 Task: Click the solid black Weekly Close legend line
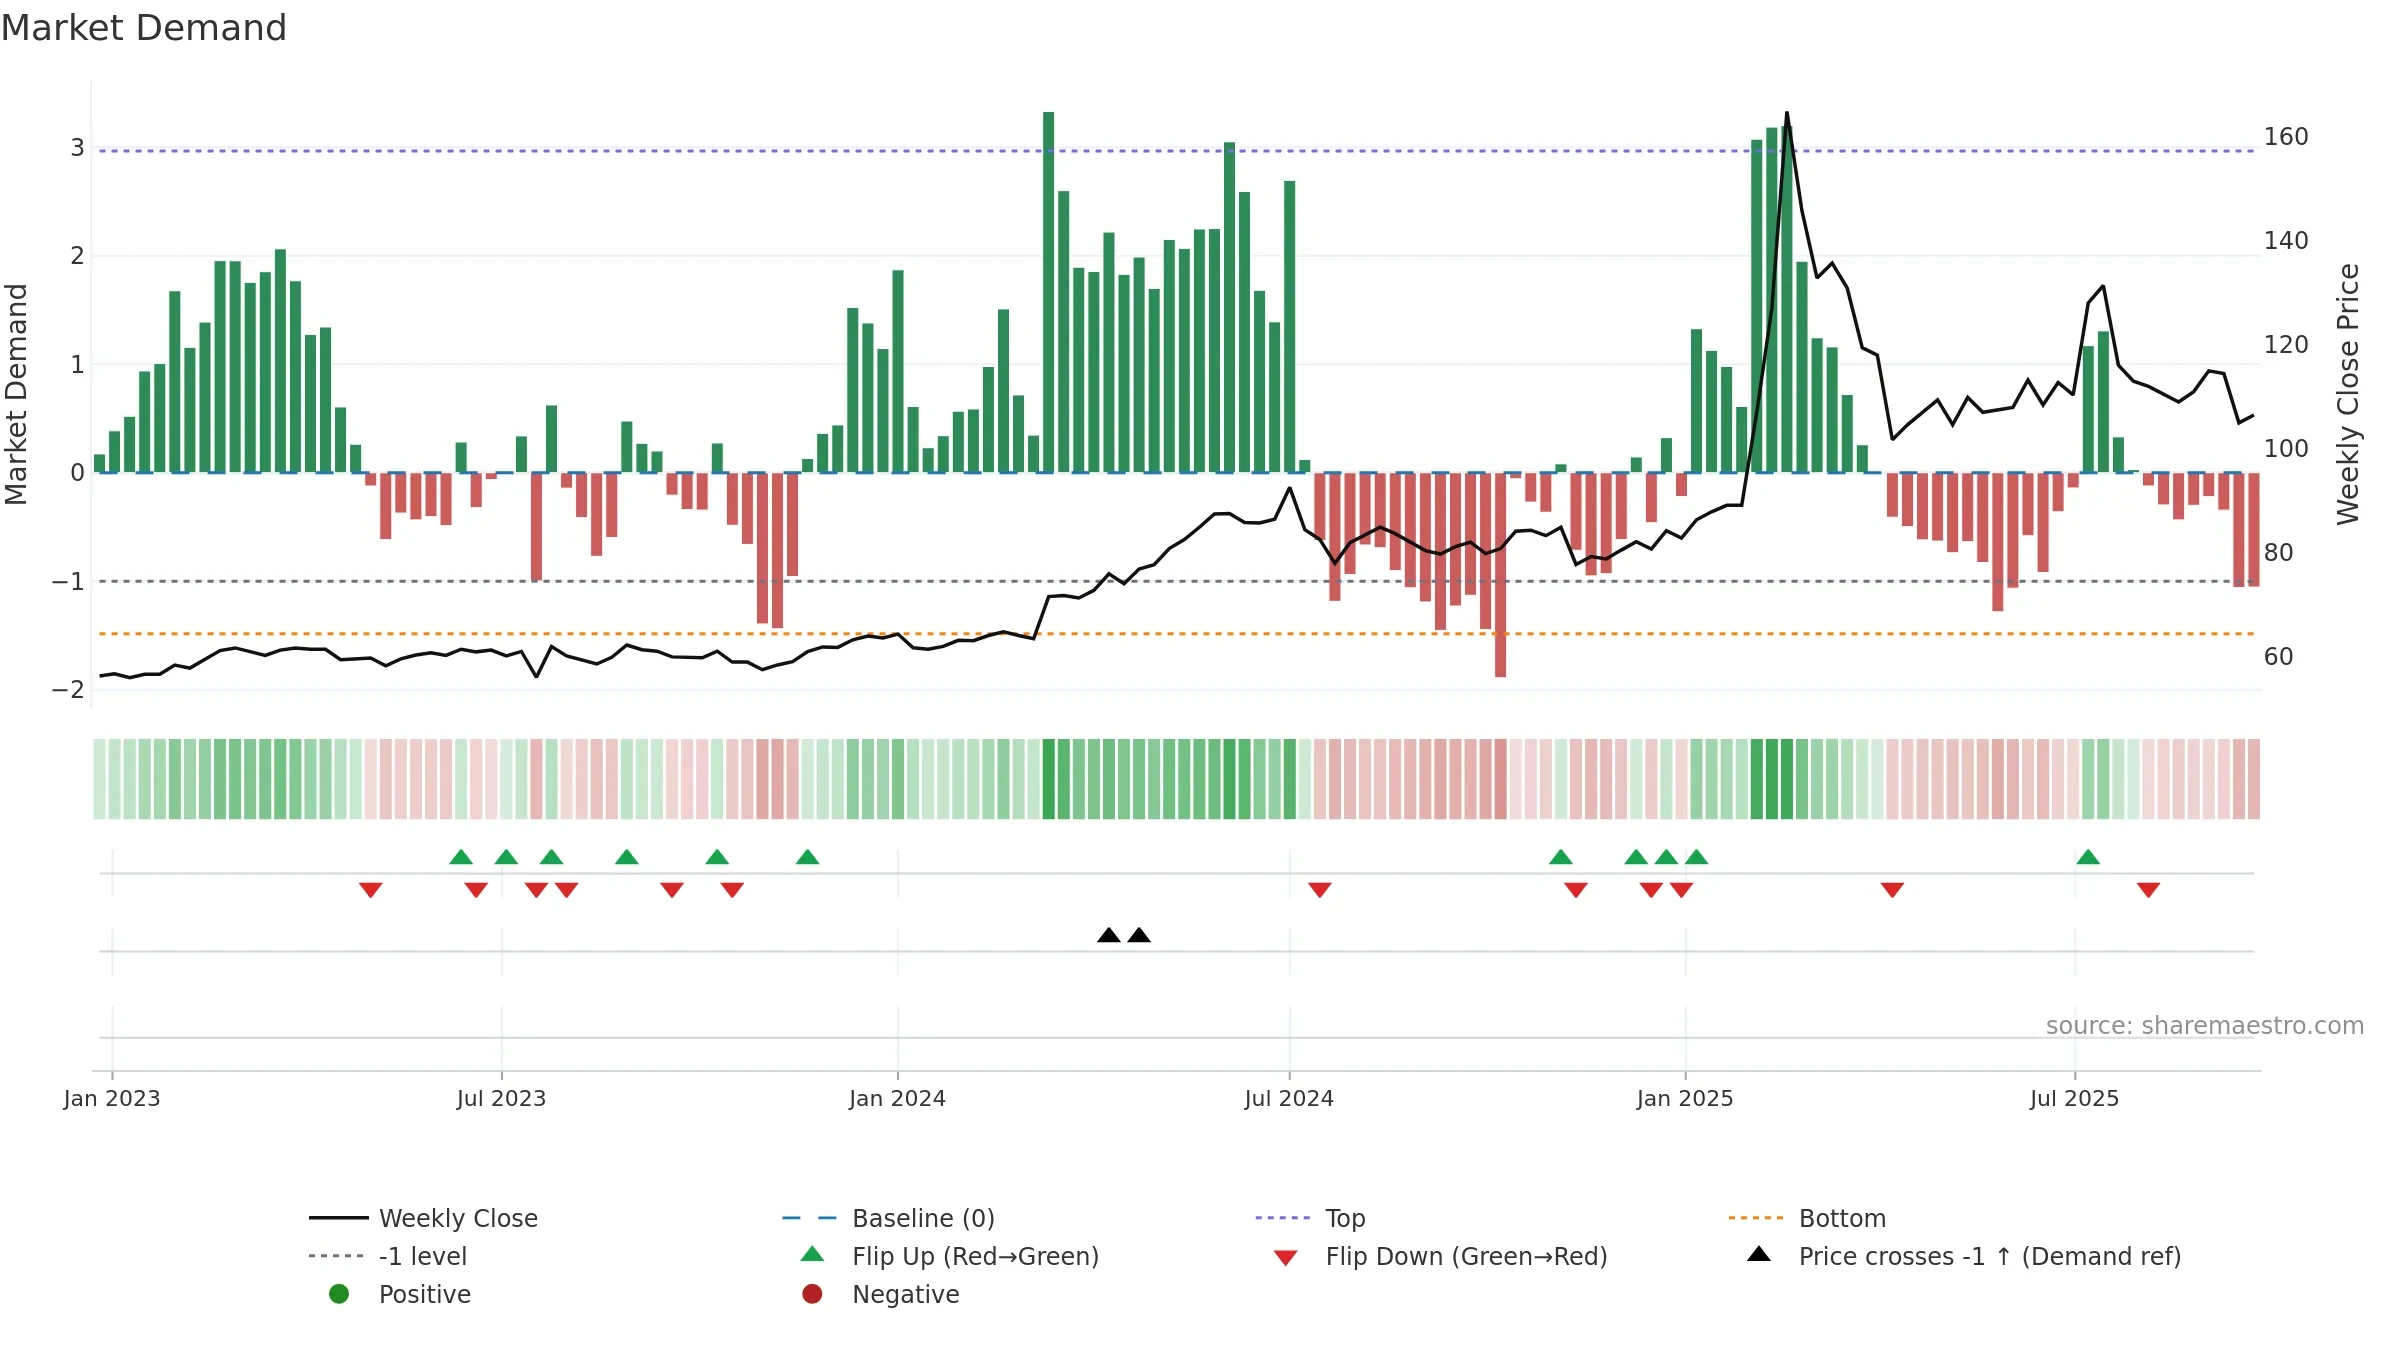click(x=339, y=1218)
